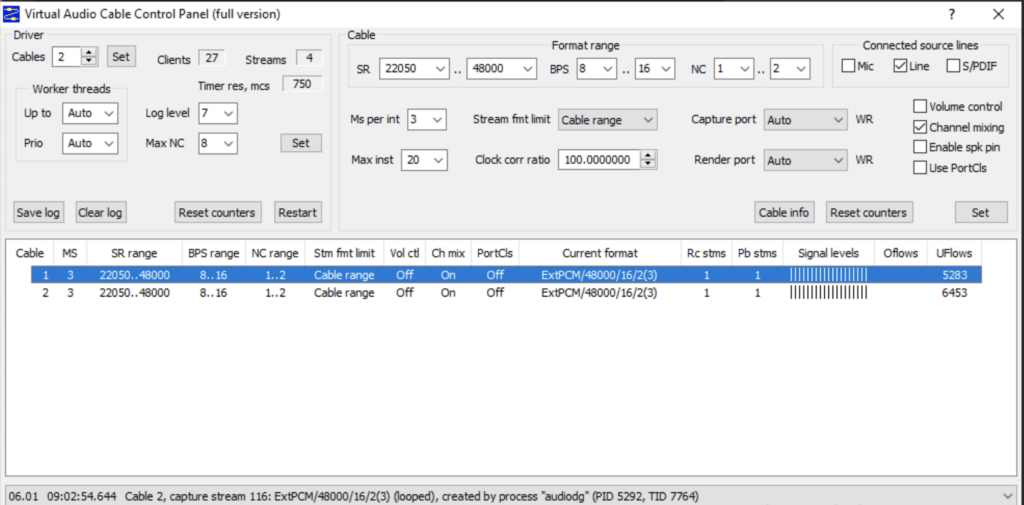The image size is (1024, 505).
Task: Check the Use PortCls option
Action: pyautogui.click(x=920, y=168)
